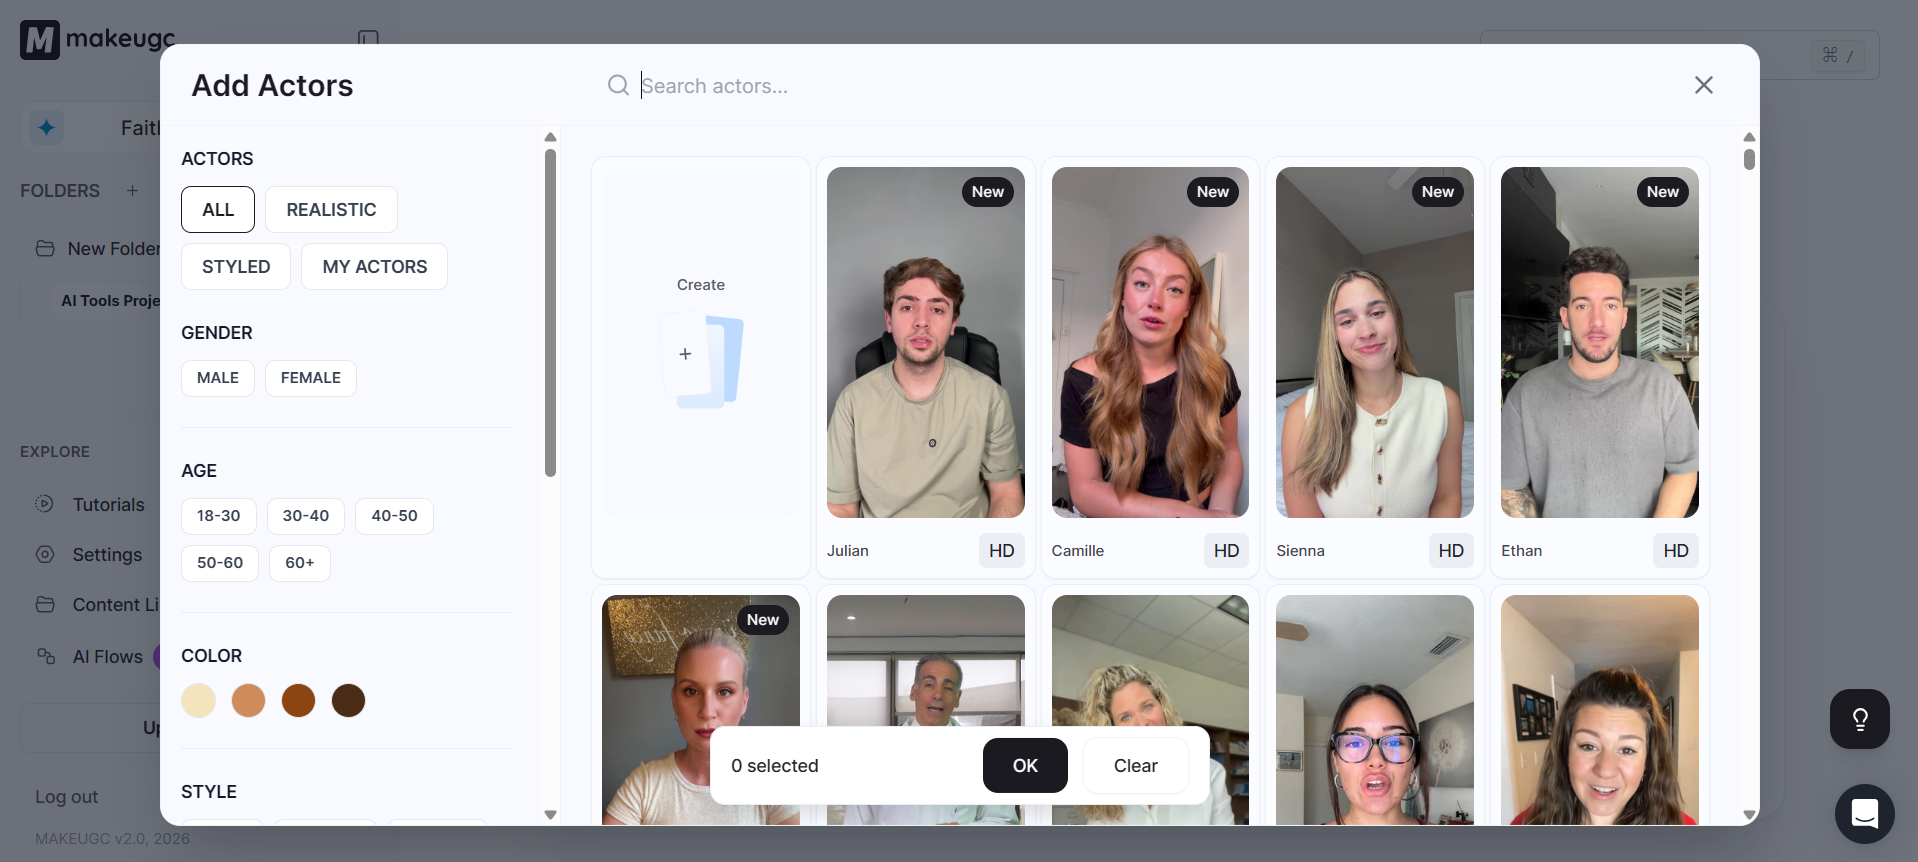Click the search magnifier icon
The image size is (1918, 862).
(618, 85)
